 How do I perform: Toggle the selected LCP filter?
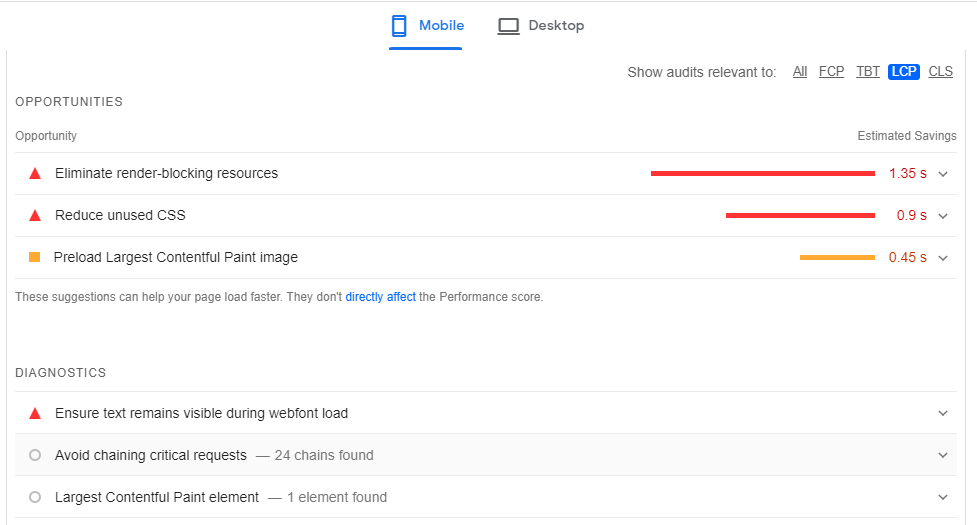[904, 72]
